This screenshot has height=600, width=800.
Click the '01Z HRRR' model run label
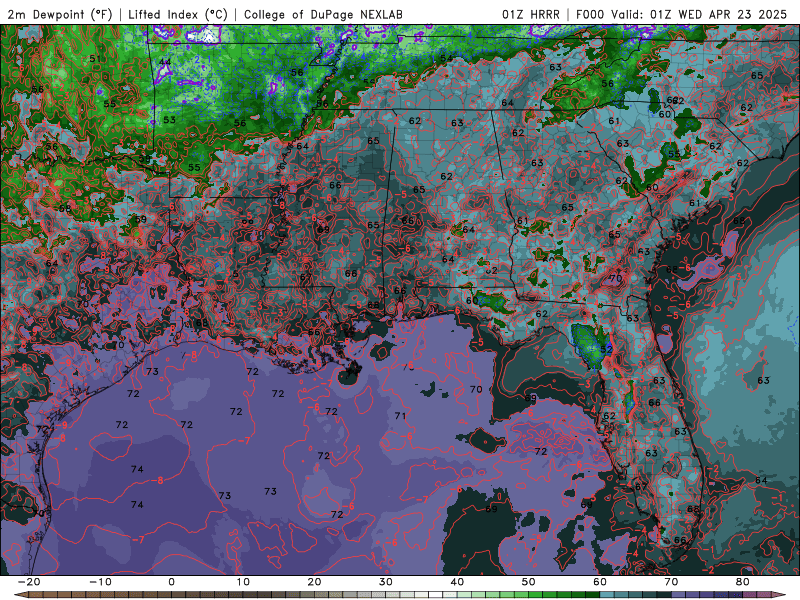coord(531,14)
